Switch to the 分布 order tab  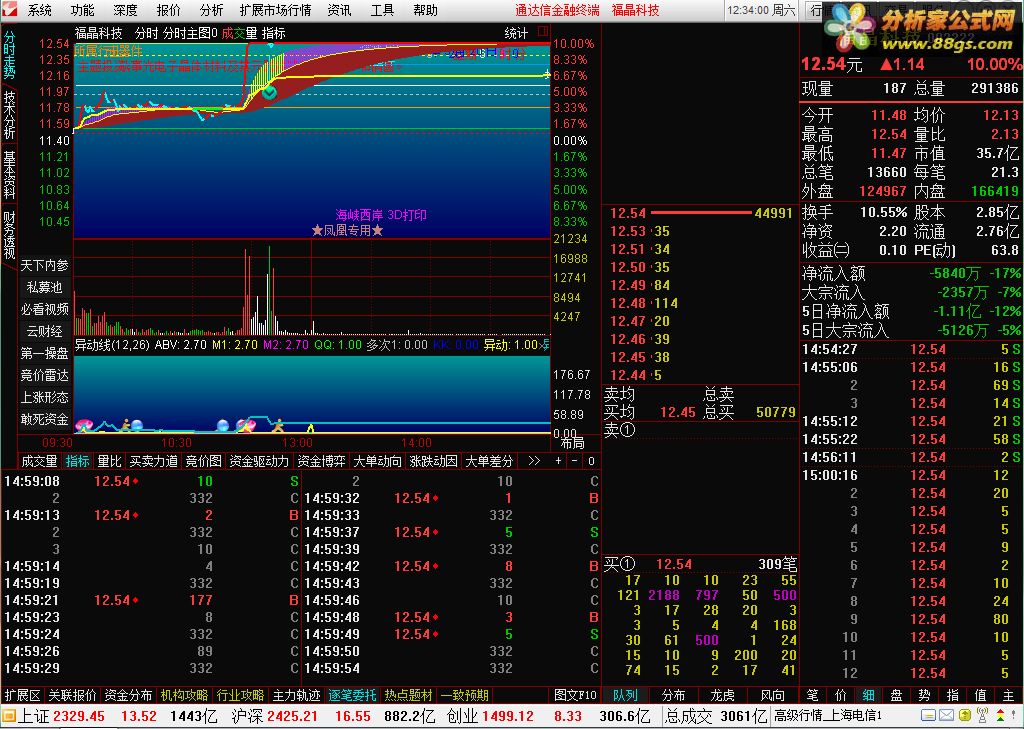(x=673, y=695)
